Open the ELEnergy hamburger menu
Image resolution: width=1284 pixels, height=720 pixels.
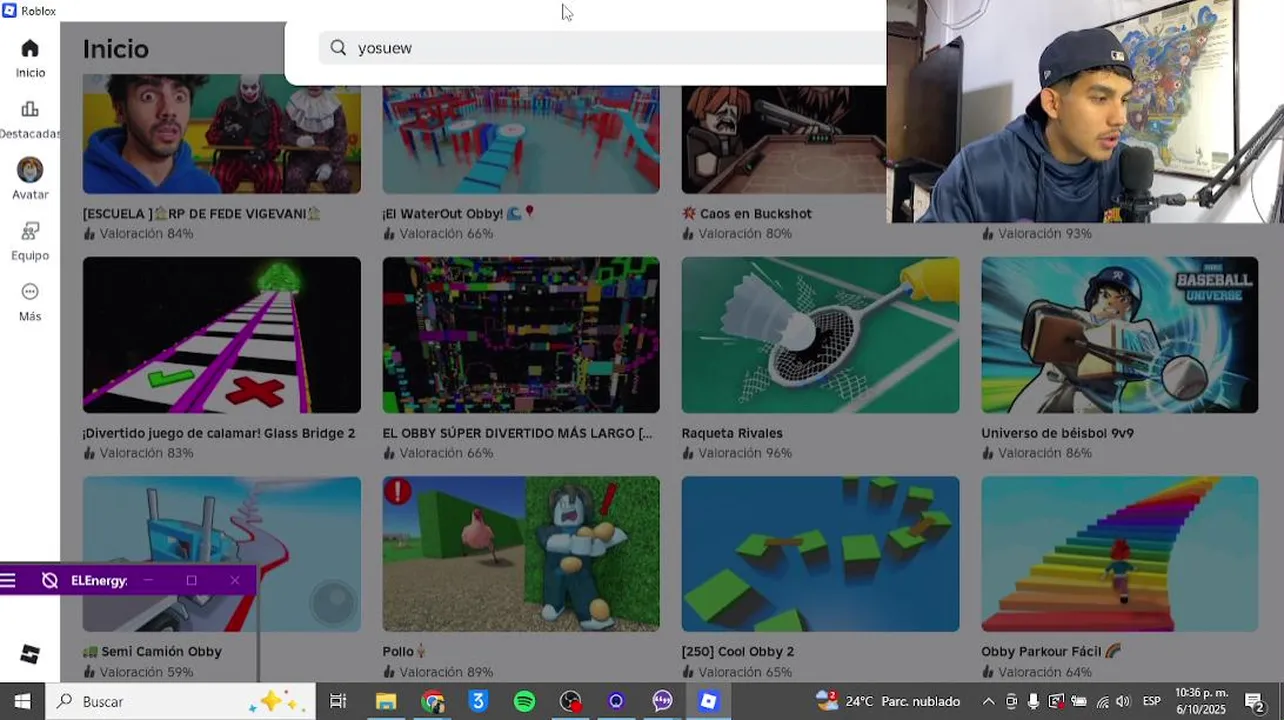tap(9, 580)
